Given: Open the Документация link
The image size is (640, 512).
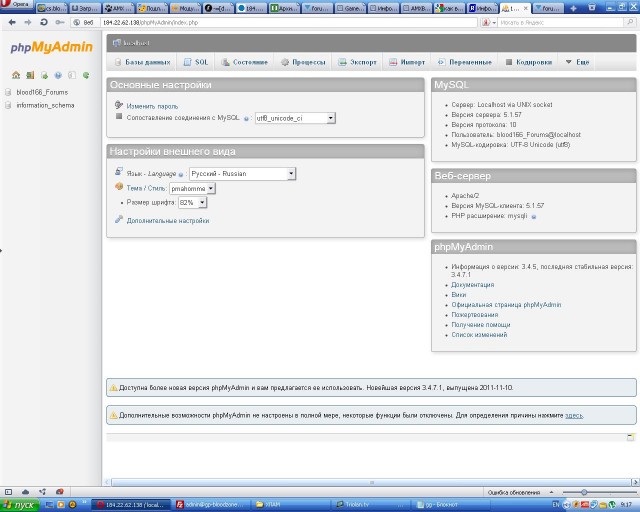Looking at the screenshot, I should click(x=473, y=285).
